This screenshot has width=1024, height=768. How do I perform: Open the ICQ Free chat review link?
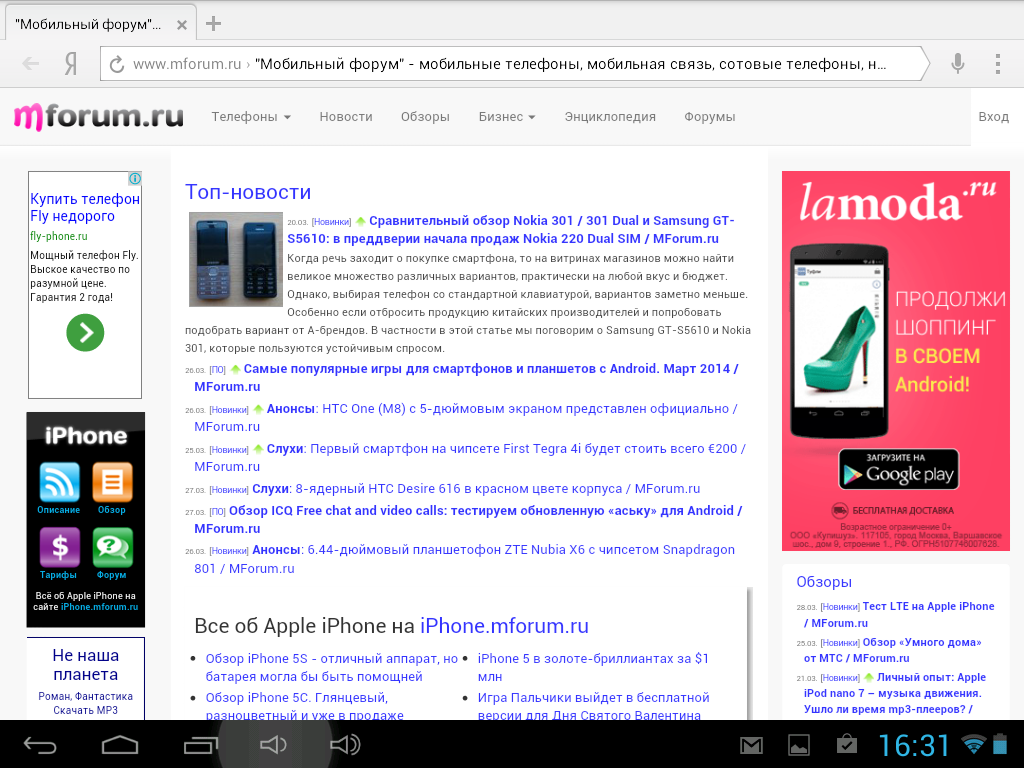468,519
